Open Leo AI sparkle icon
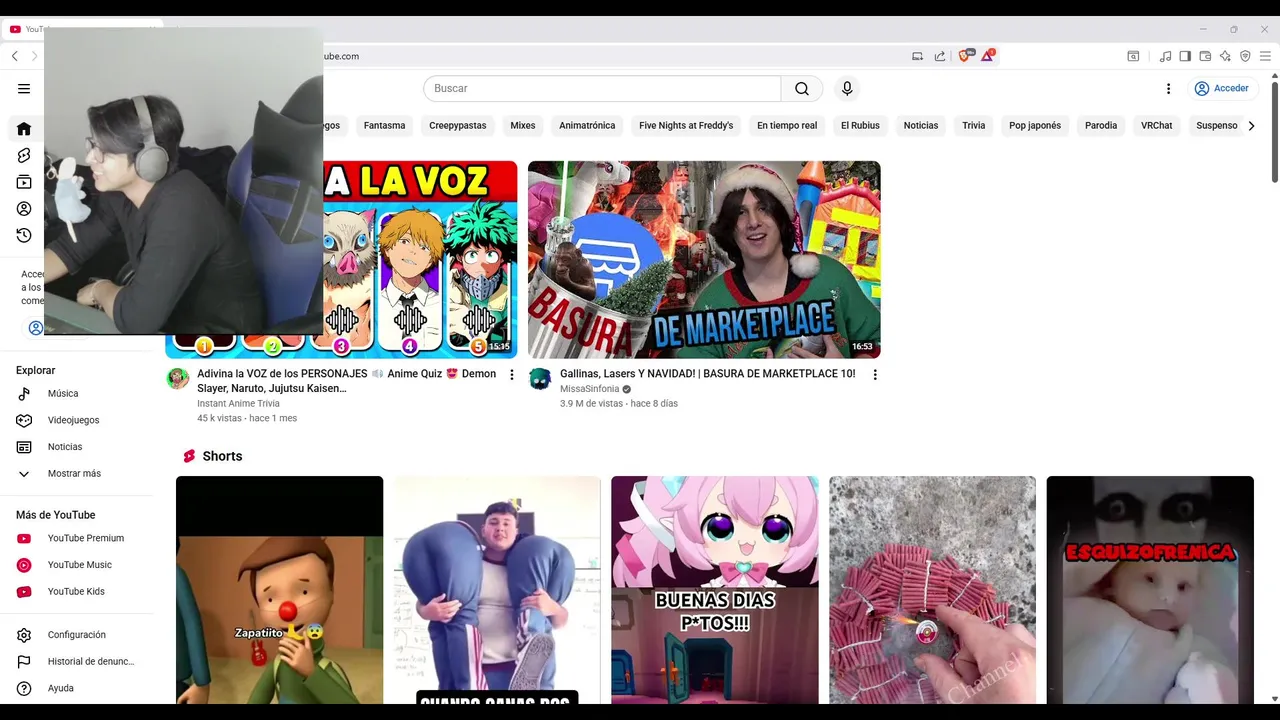This screenshot has height=720, width=1280. (1225, 56)
